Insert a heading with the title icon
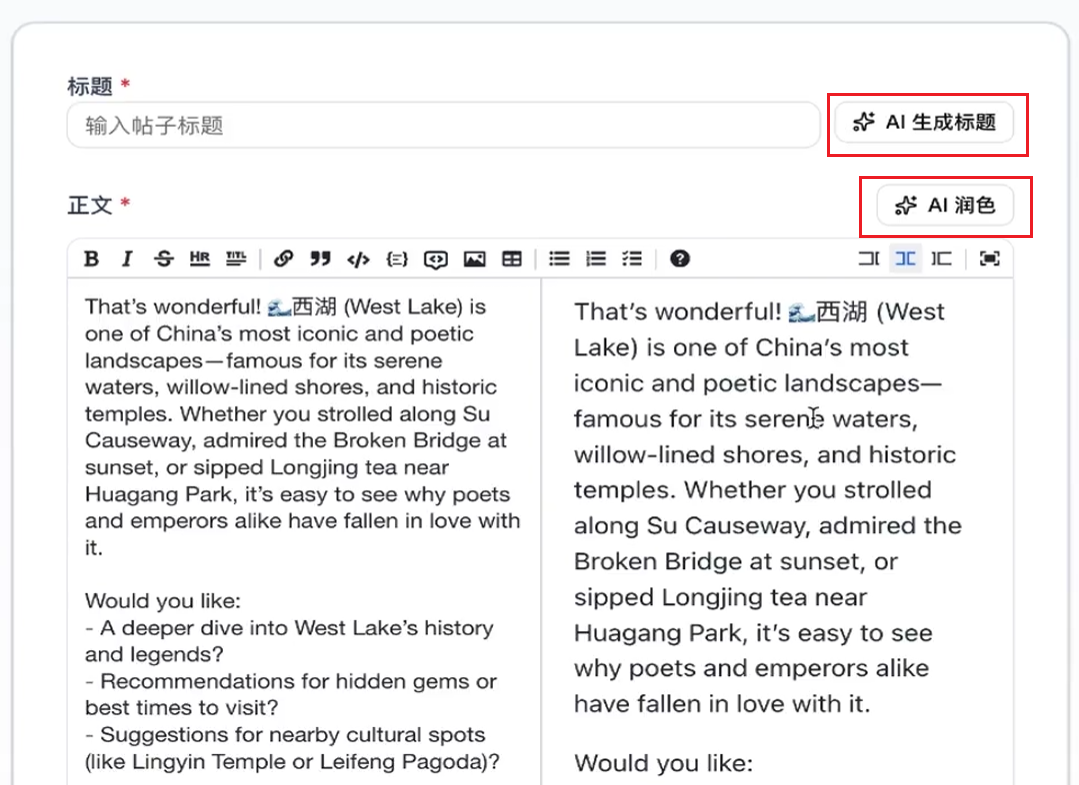 (236, 259)
